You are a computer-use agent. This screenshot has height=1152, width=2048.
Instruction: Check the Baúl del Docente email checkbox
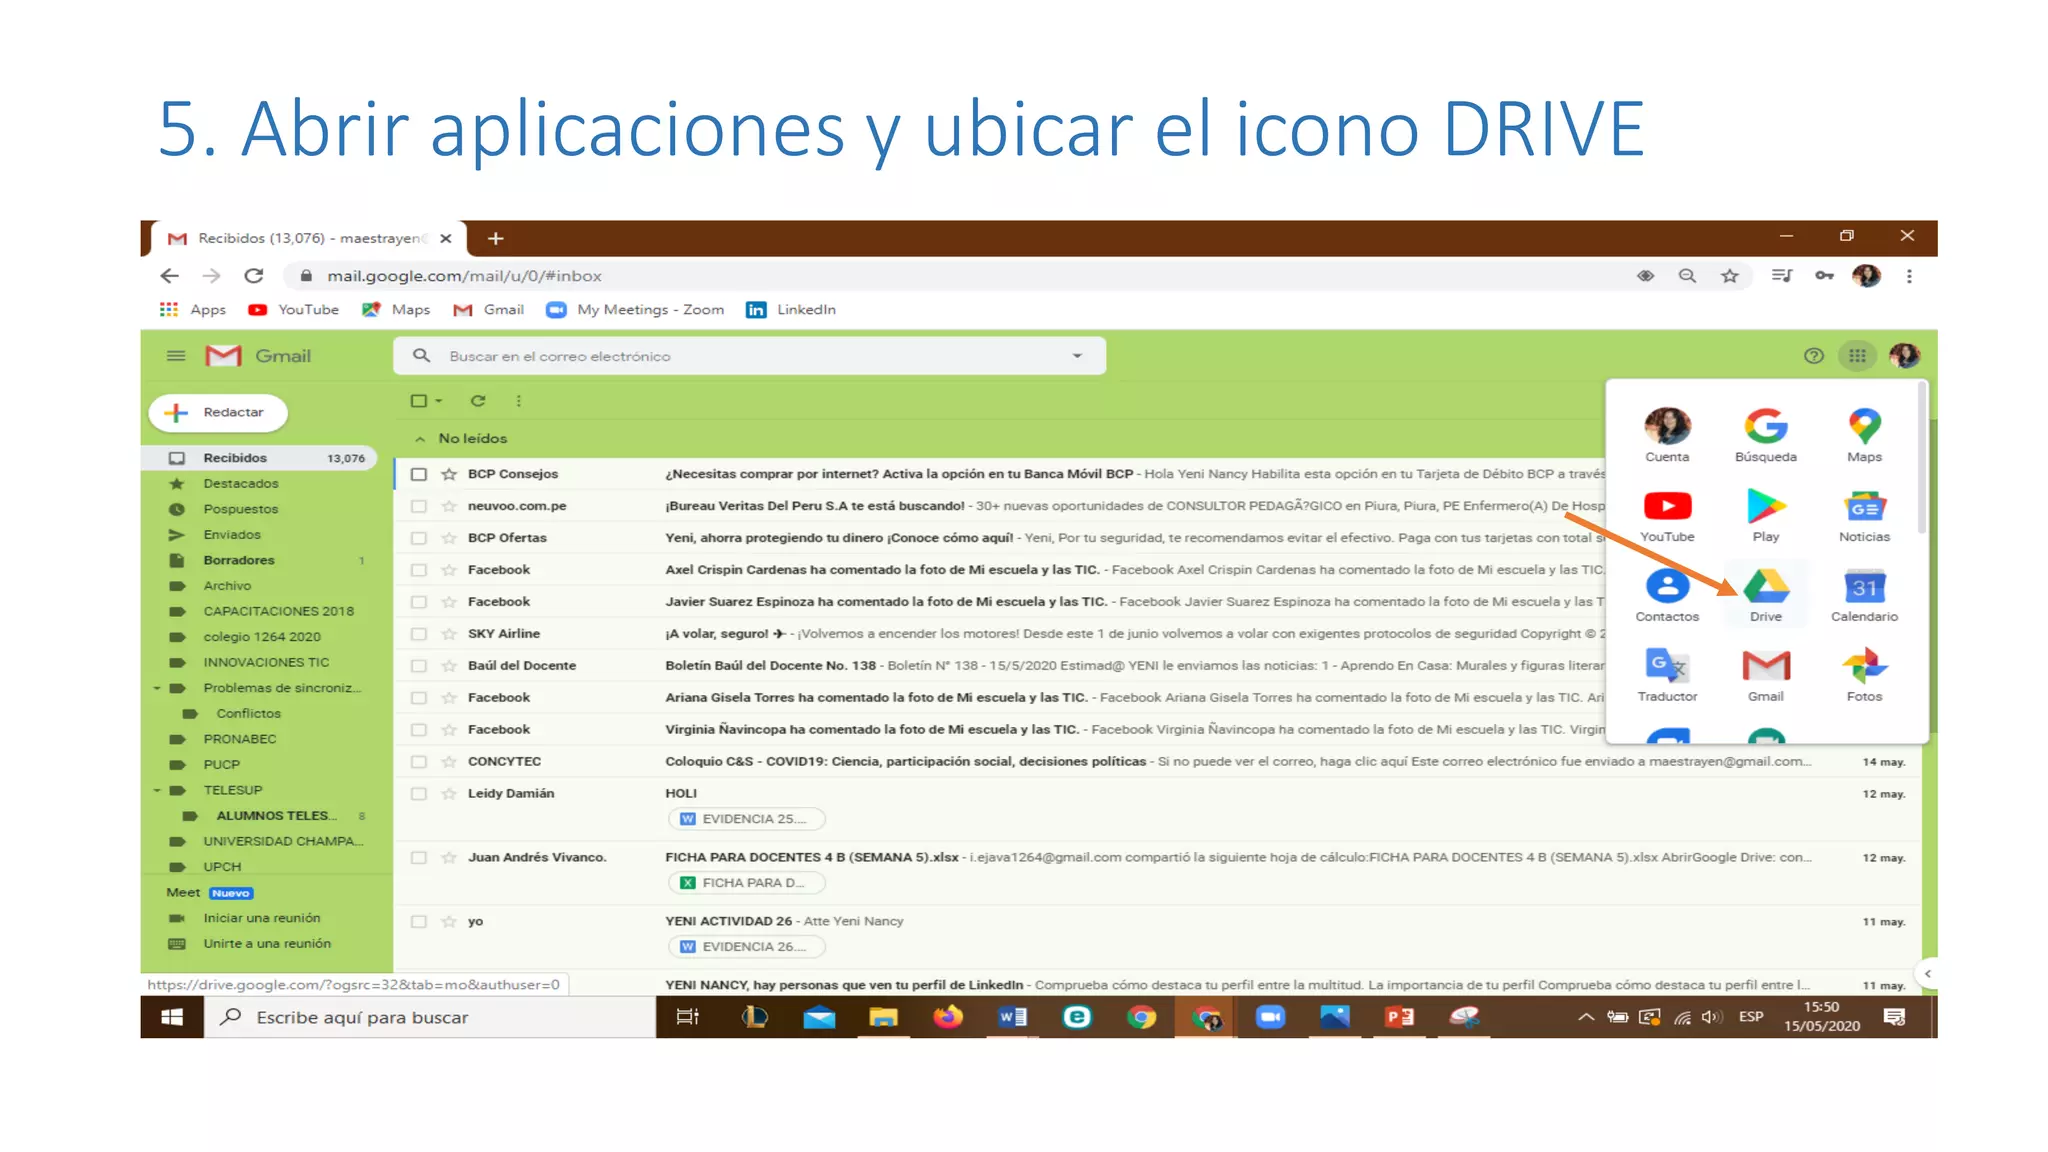tap(419, 666)
